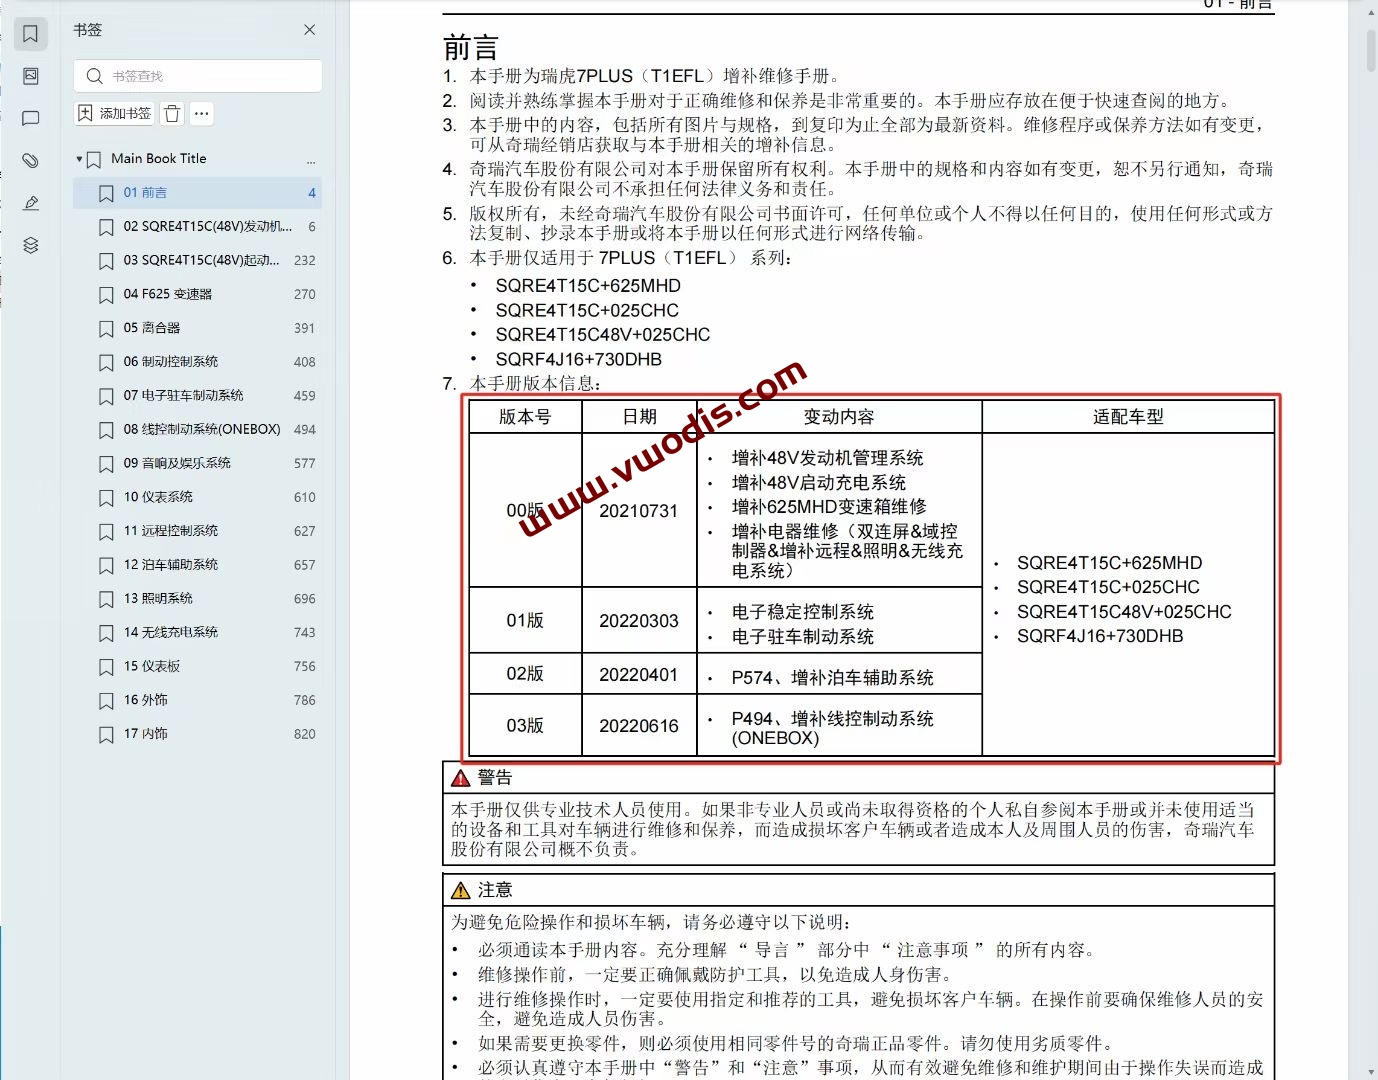
Task: Open options menu beside Main Book Title
Action: point(311,160)
